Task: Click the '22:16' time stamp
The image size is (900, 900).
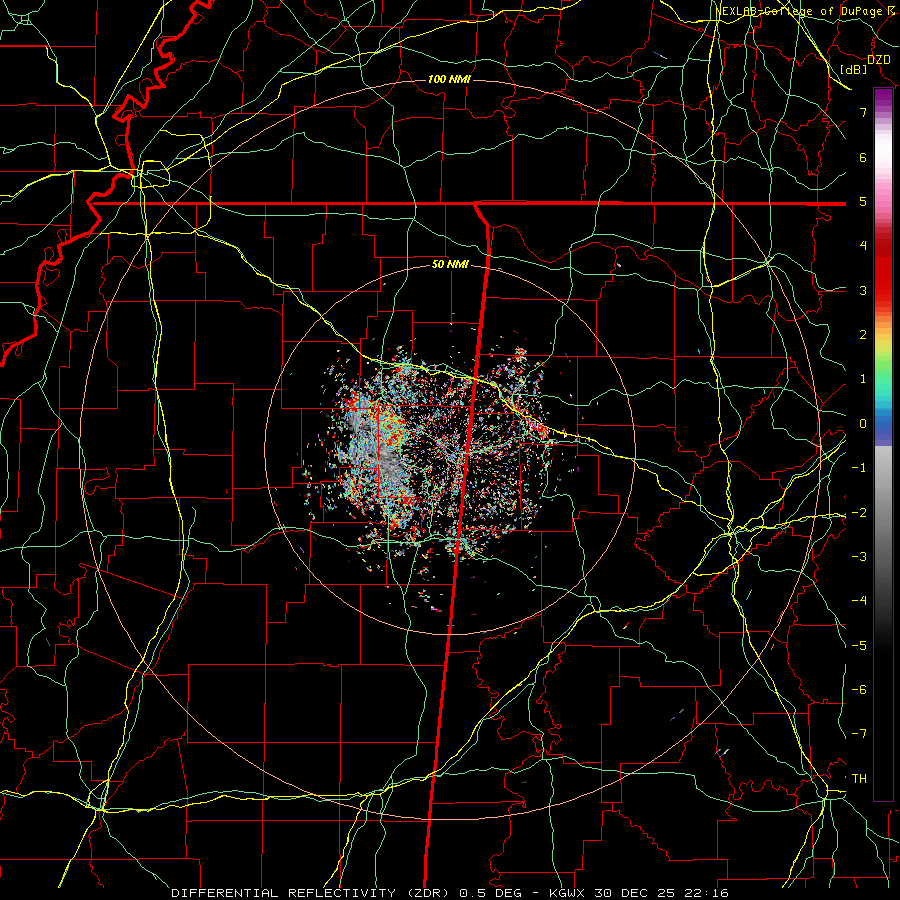Action: (x=709, y=893)
